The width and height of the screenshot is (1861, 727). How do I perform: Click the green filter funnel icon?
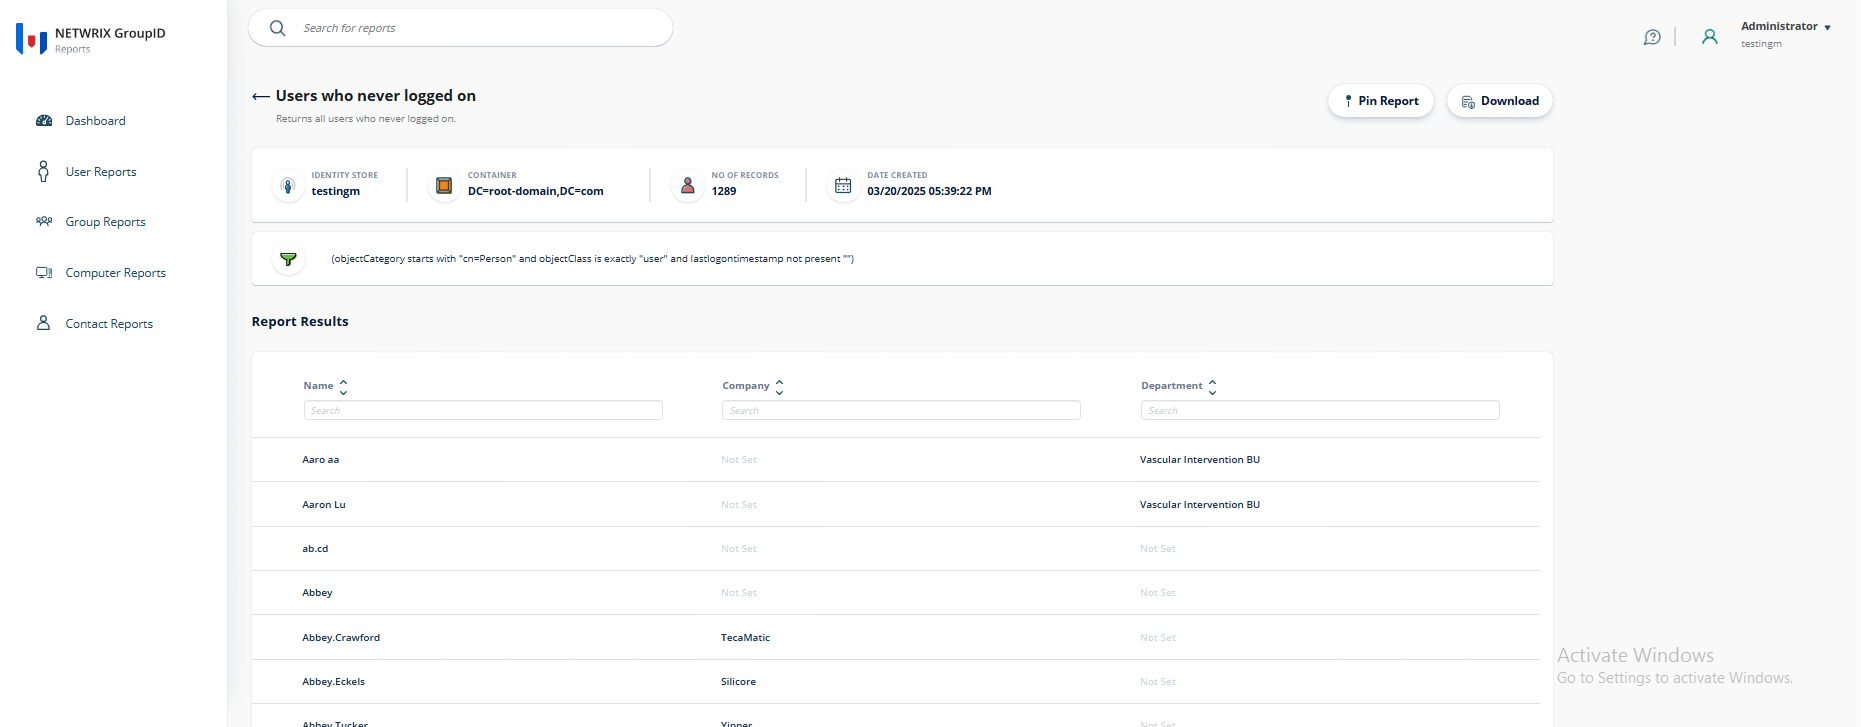coord(288,259)
